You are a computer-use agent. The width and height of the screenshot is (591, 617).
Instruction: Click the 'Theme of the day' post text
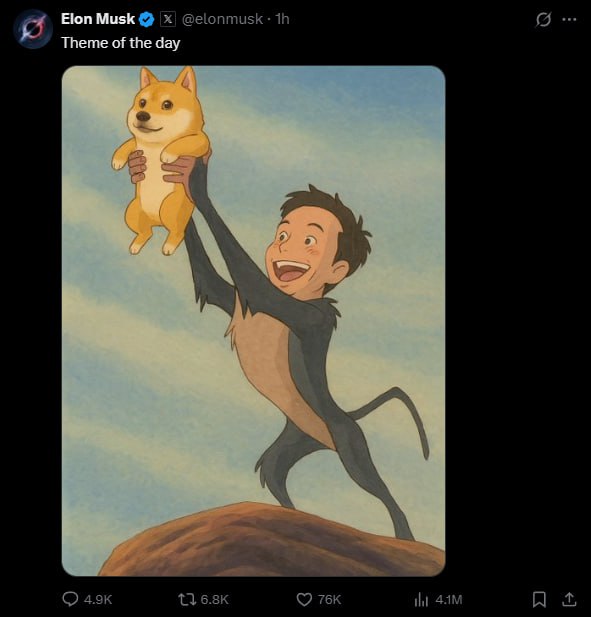121,43
